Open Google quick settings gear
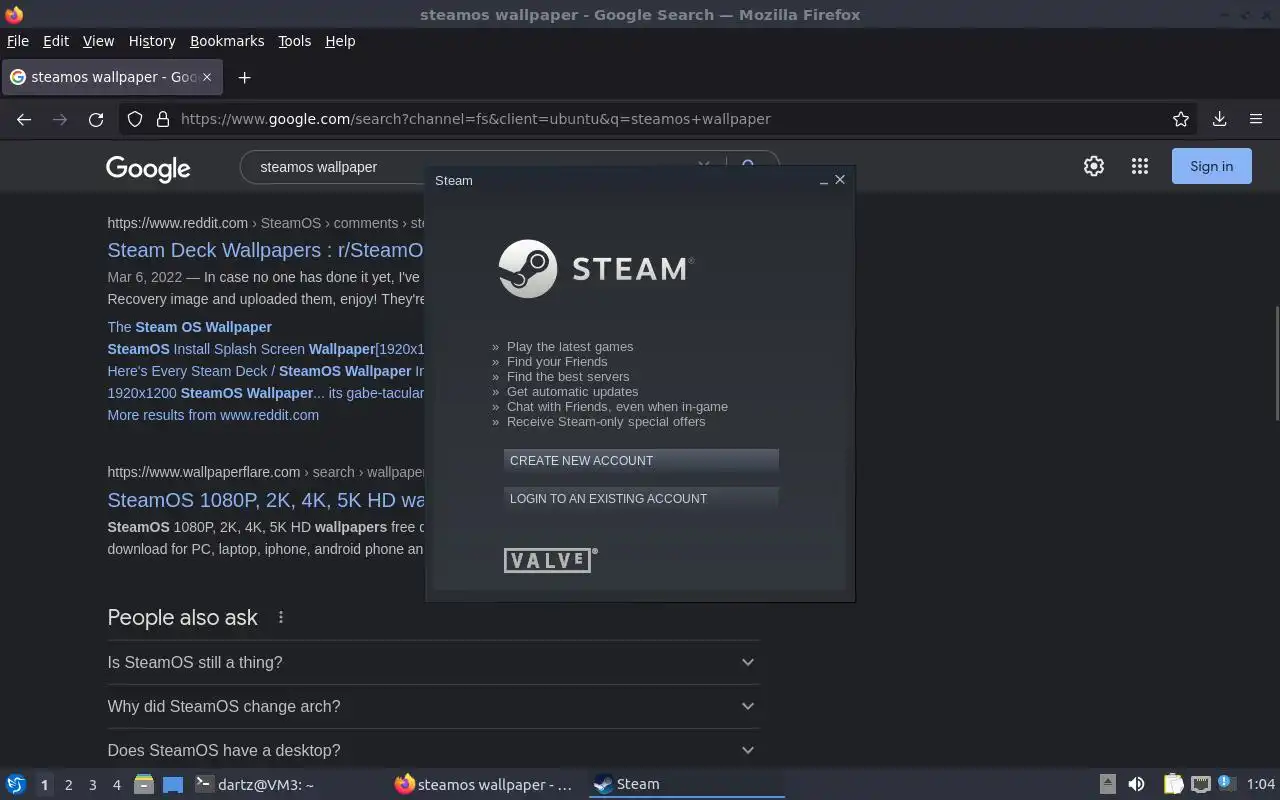The image size is (1280, 800). tap(1094, 166)
